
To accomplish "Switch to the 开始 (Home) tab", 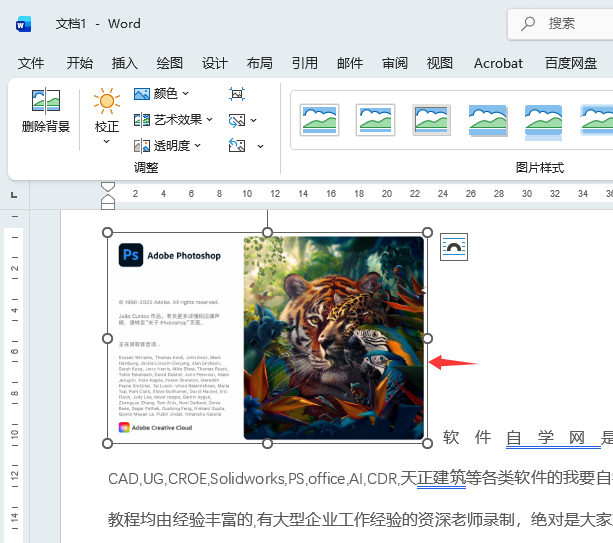I will (80, 63).
